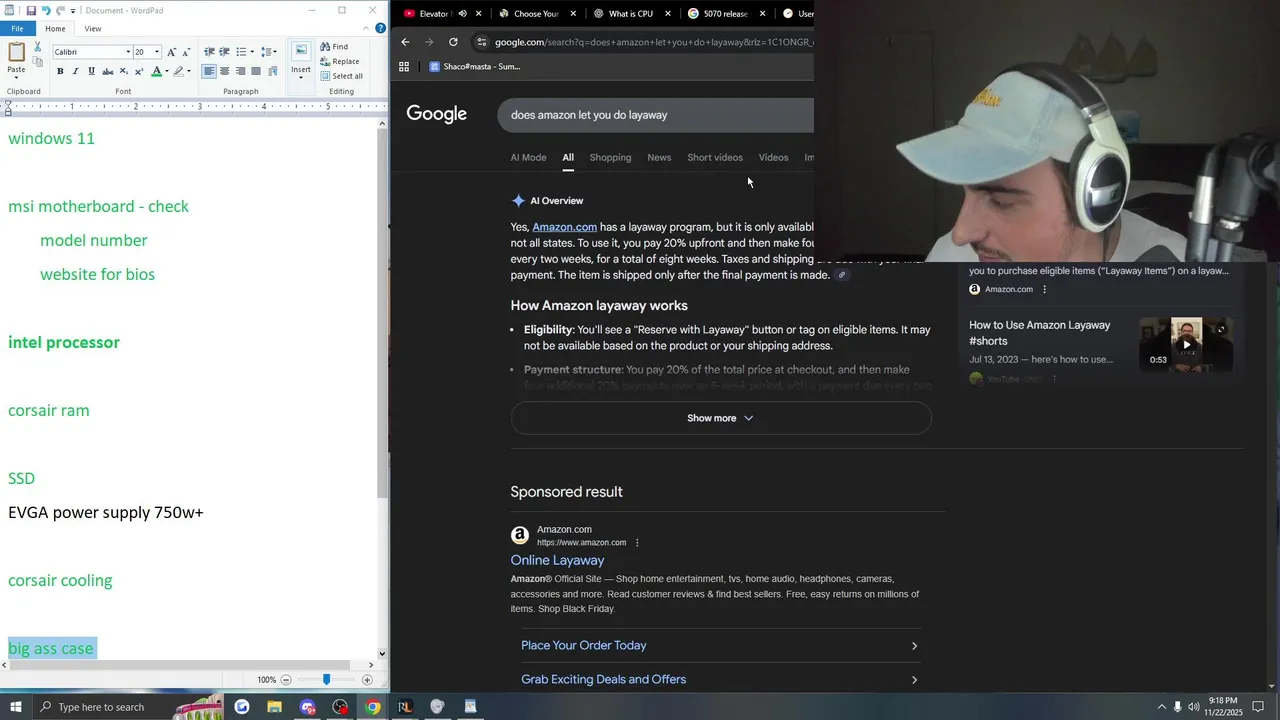Open WordPad Help question mark icon

pyautogui.click(x=381, y=29)
